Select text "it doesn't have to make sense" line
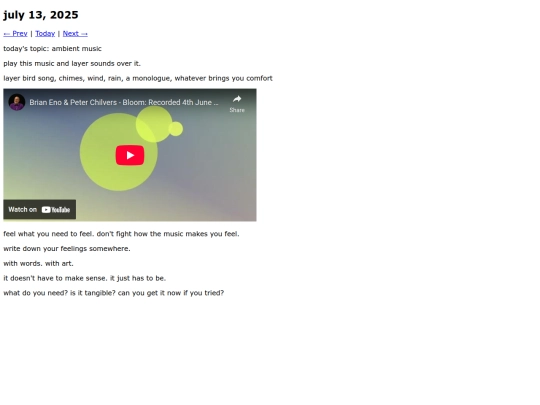This screenshot has height=405, width=540. [x=85, y=278]
